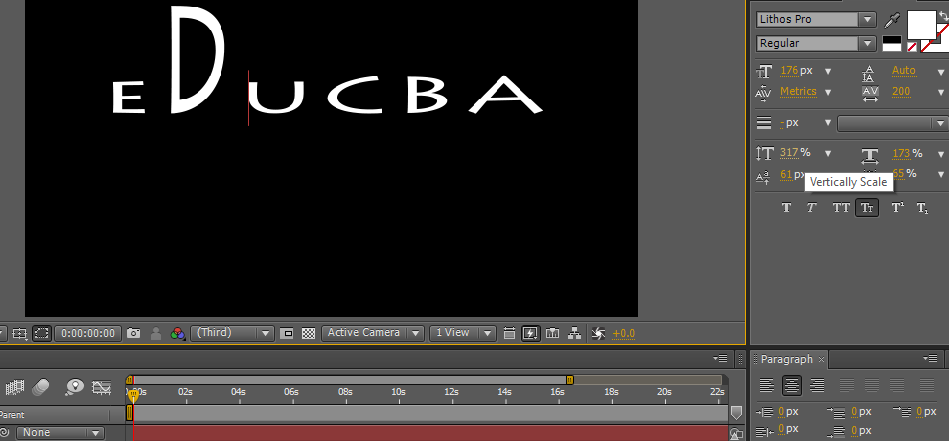Image resolution: width=949 pixels, height=441 pixels.
Task: Open the horizontal scale dropdown arrow
Action: pos(941,154)
